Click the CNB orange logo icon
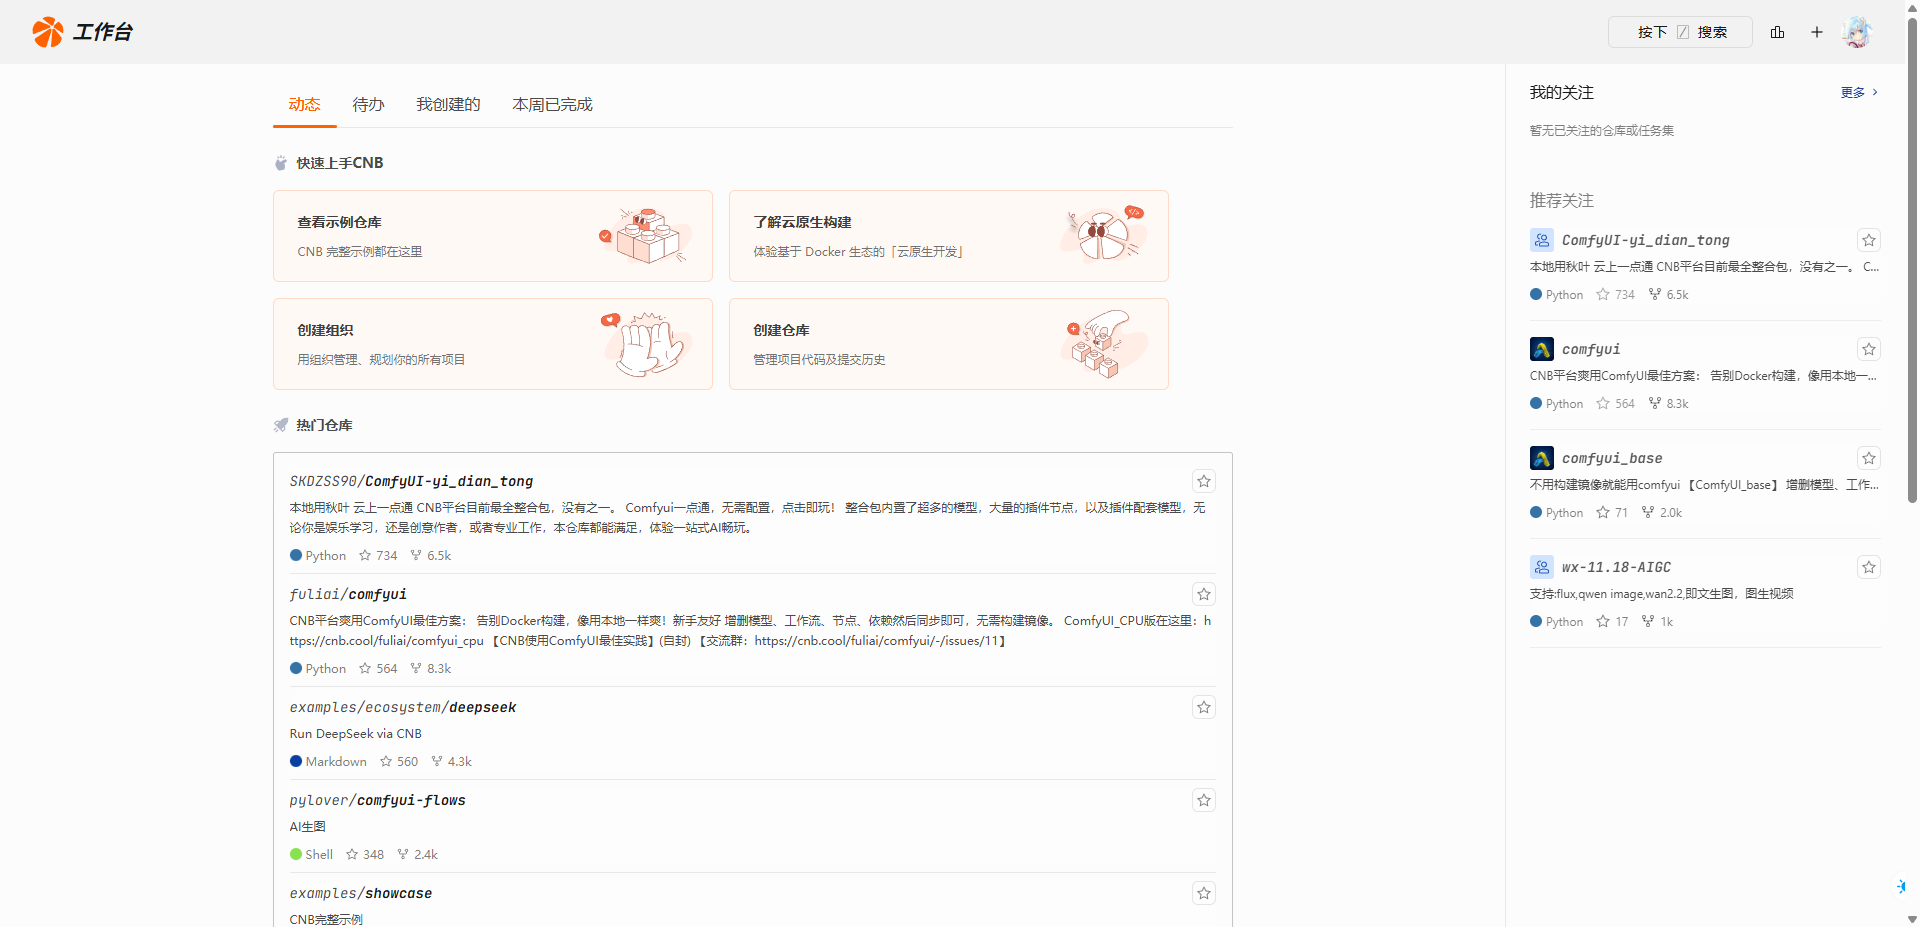 [47, 32]
